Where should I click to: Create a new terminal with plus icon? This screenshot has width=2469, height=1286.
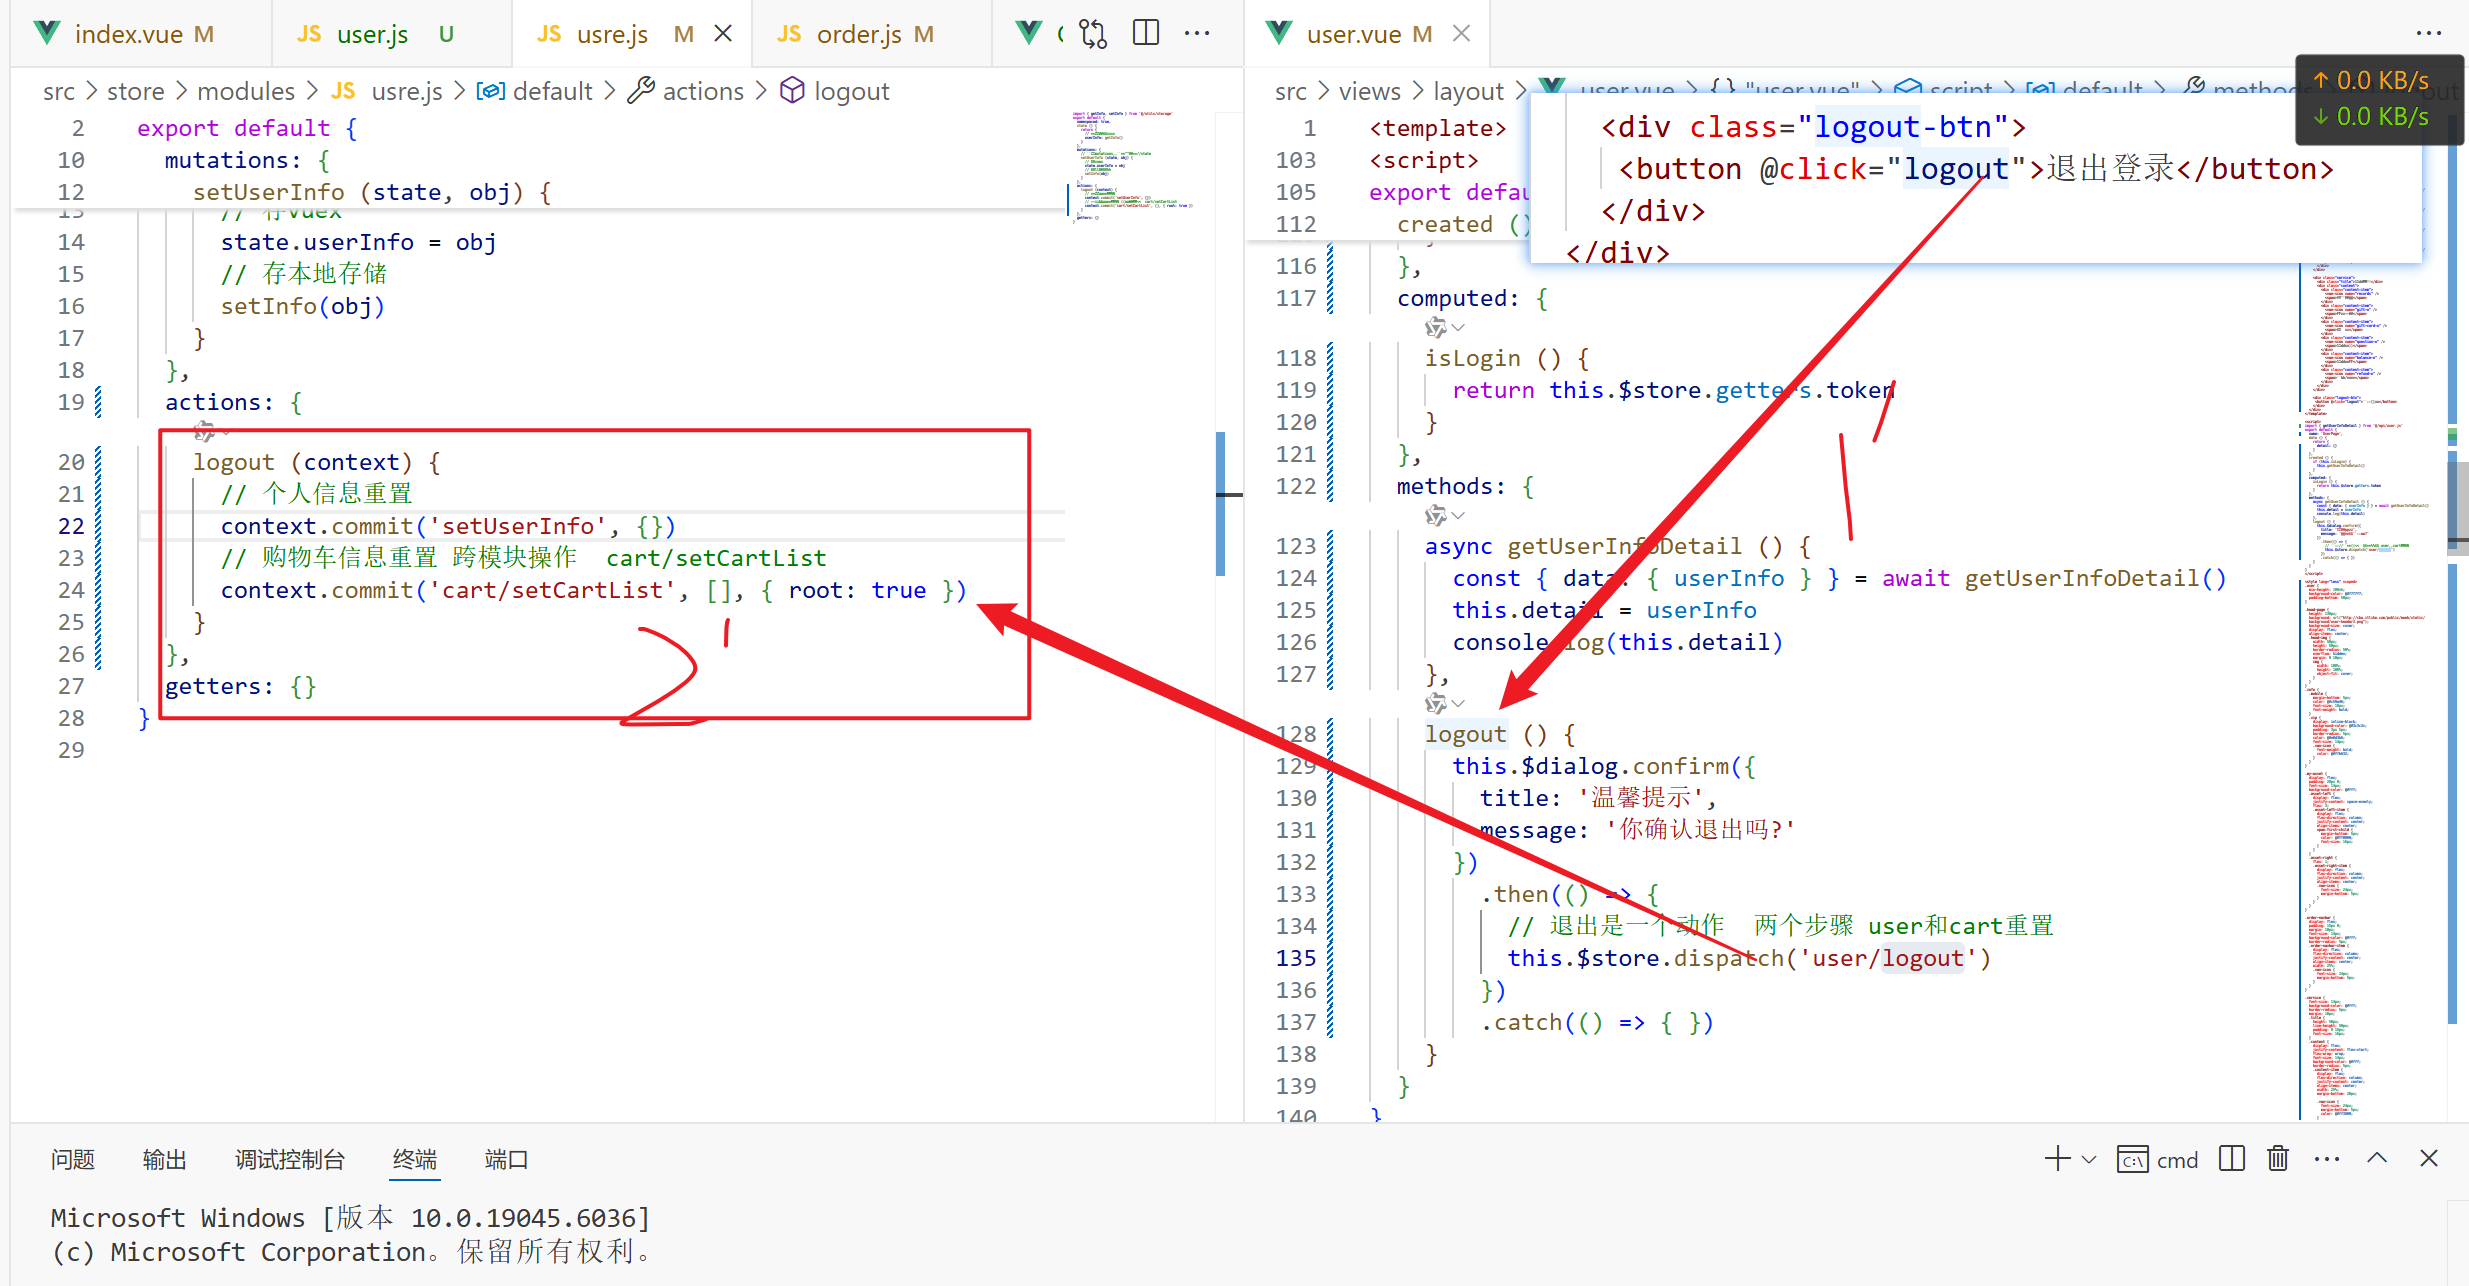(2057, 1159)
